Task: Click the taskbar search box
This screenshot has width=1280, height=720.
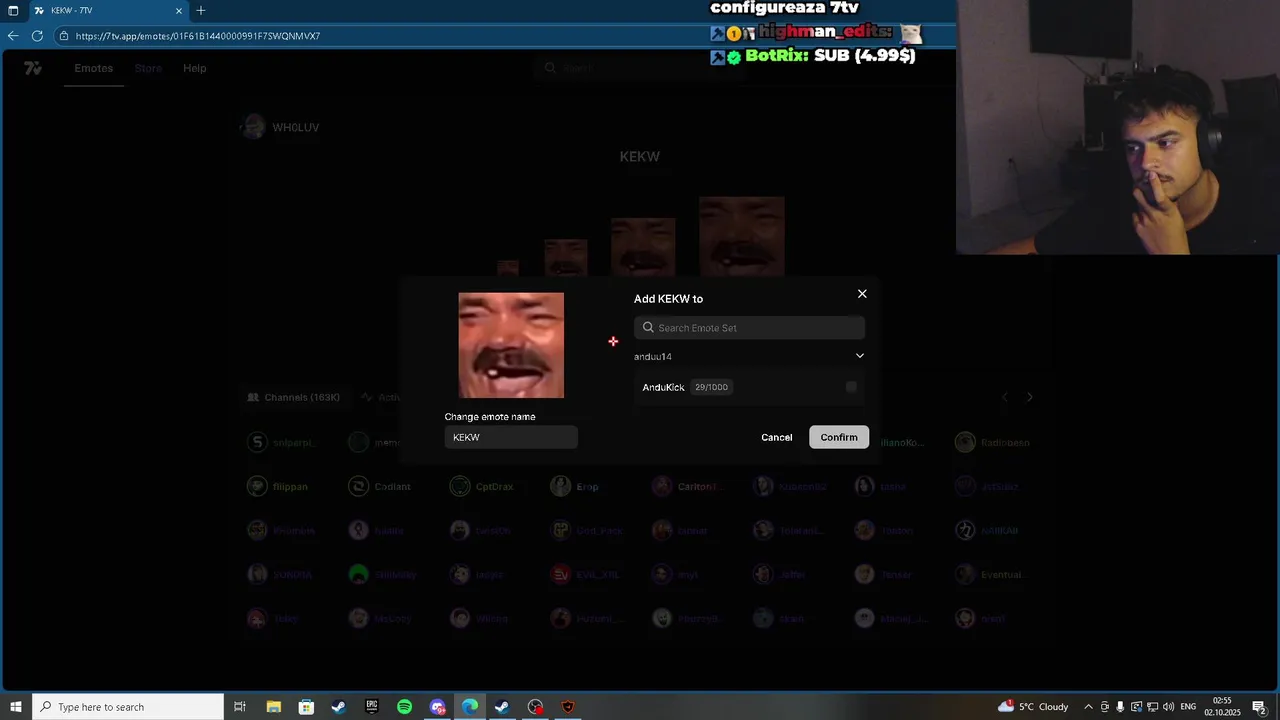Action: [128, 707]
